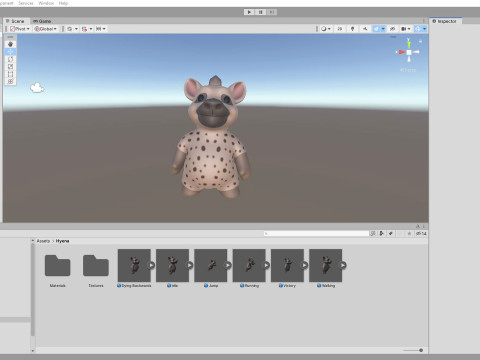Toggle perspective mode via Persp label

[408, 70]
